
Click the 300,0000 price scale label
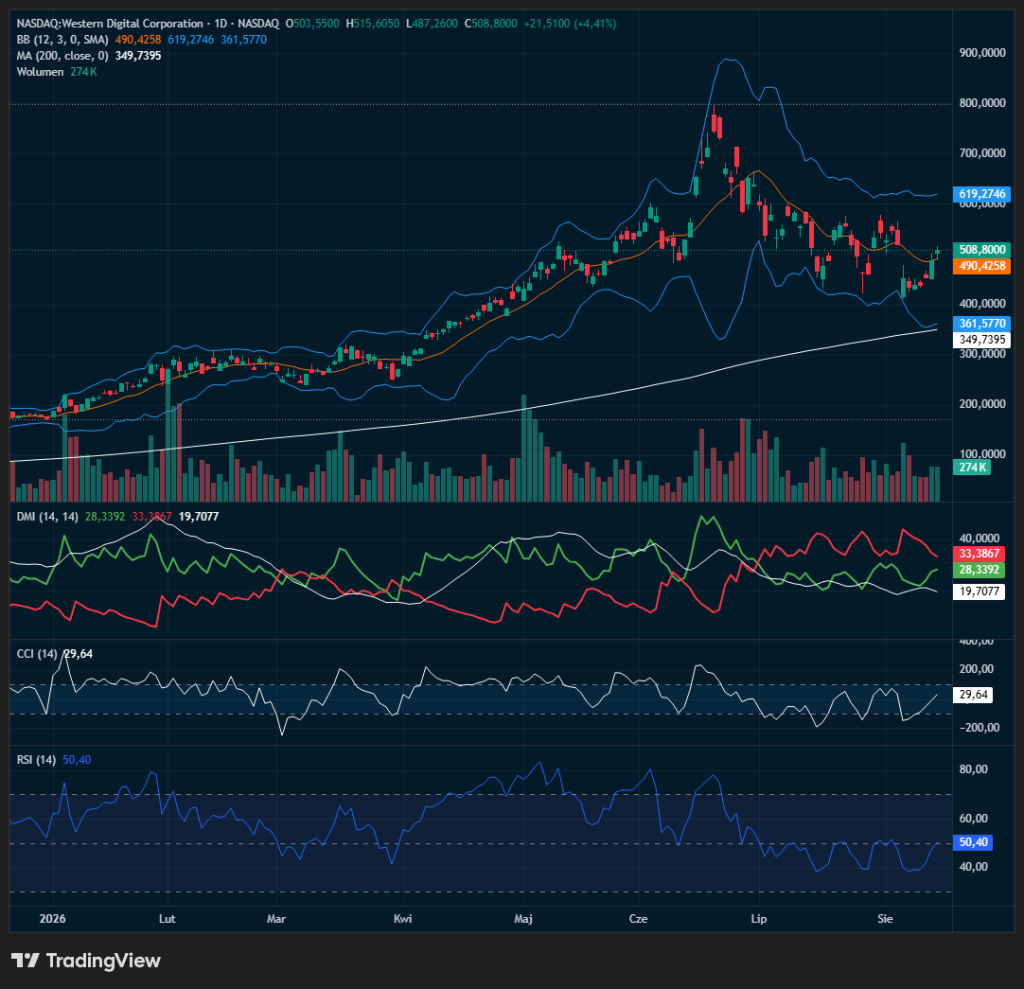point(982,353)
